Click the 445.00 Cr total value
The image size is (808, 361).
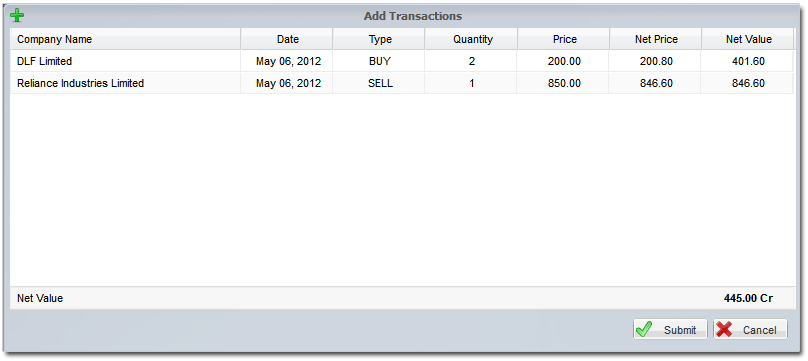[x=748, y=298]
